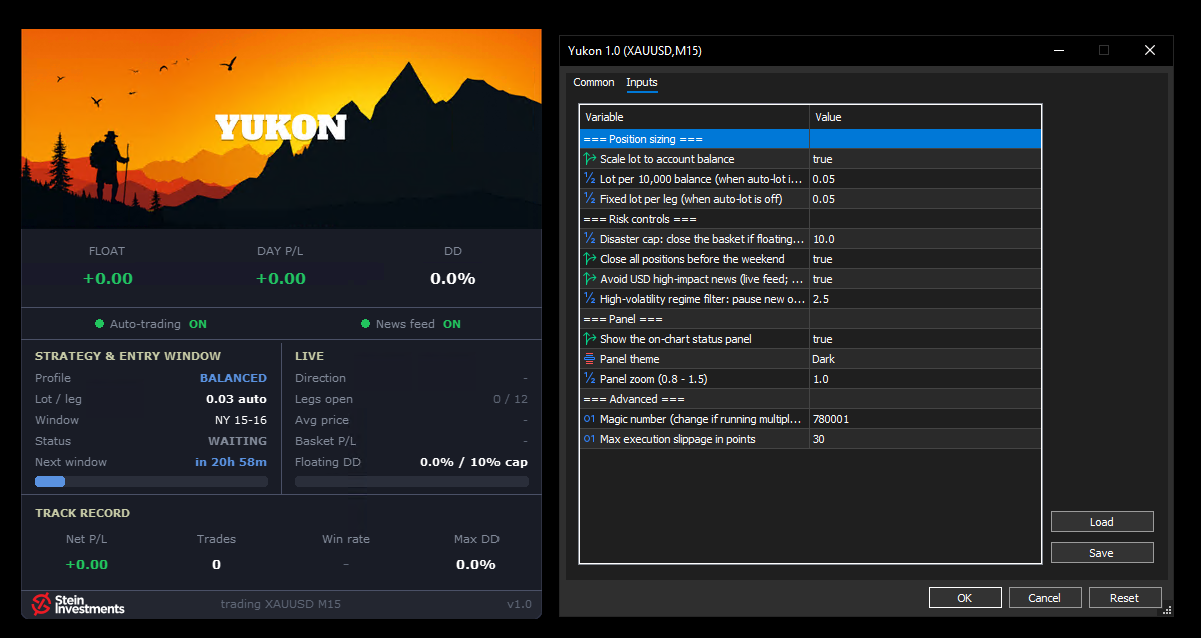Click the Floating DD progress bar

click(412, 482)
